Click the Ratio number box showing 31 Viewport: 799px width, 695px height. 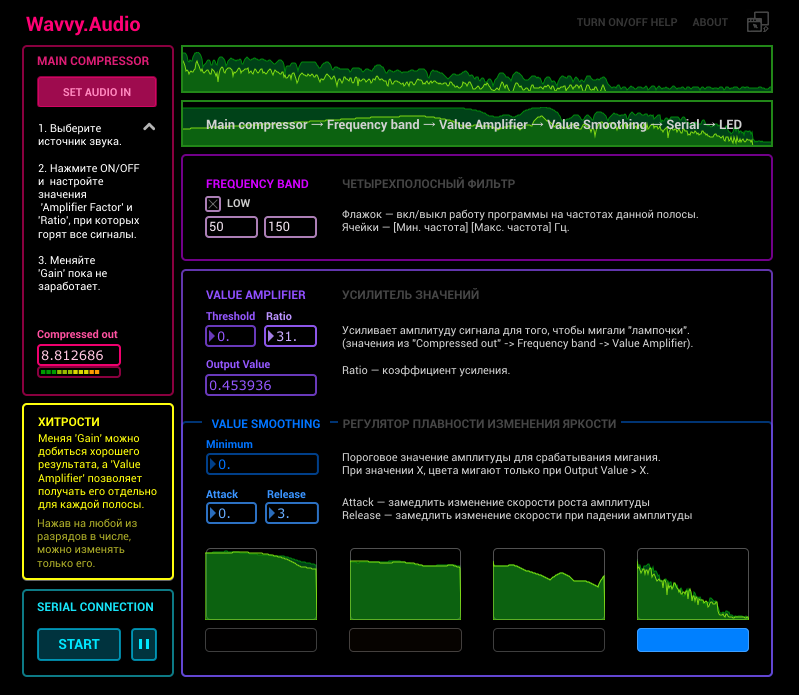point(290,336)
